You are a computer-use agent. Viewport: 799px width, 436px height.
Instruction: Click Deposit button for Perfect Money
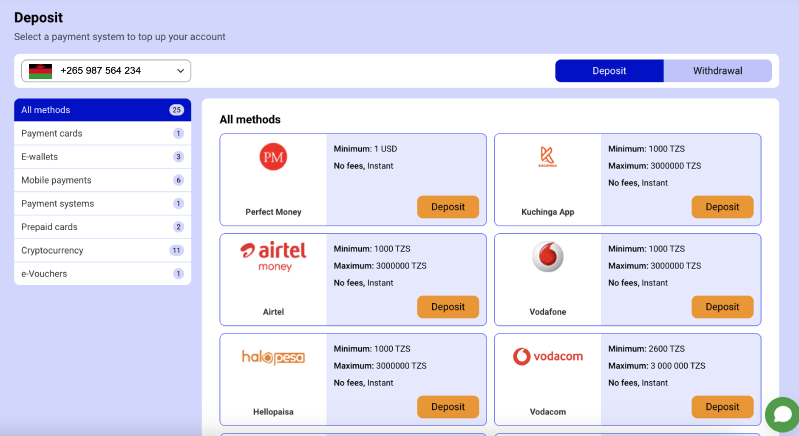[x=448, y=207]
